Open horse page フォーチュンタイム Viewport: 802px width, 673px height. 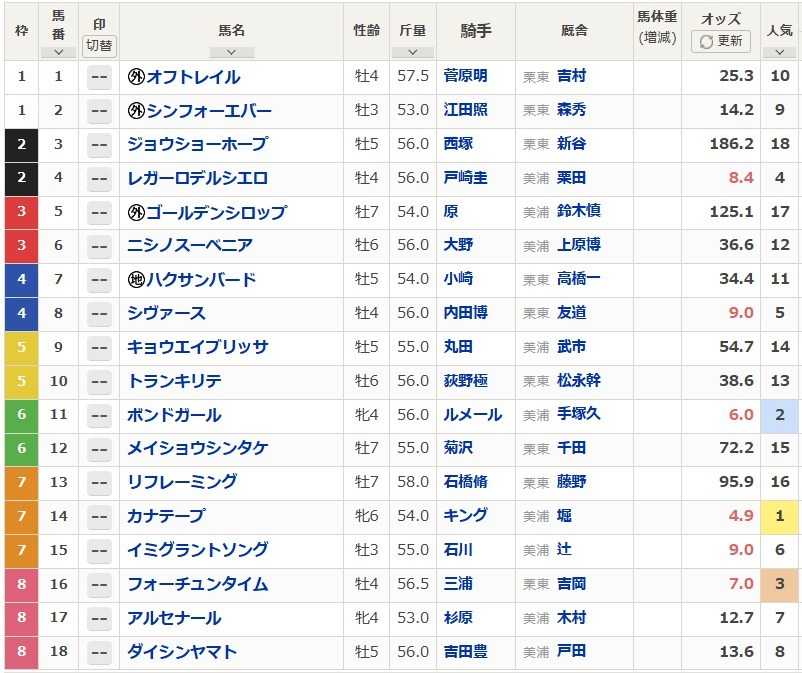(197, 584)
